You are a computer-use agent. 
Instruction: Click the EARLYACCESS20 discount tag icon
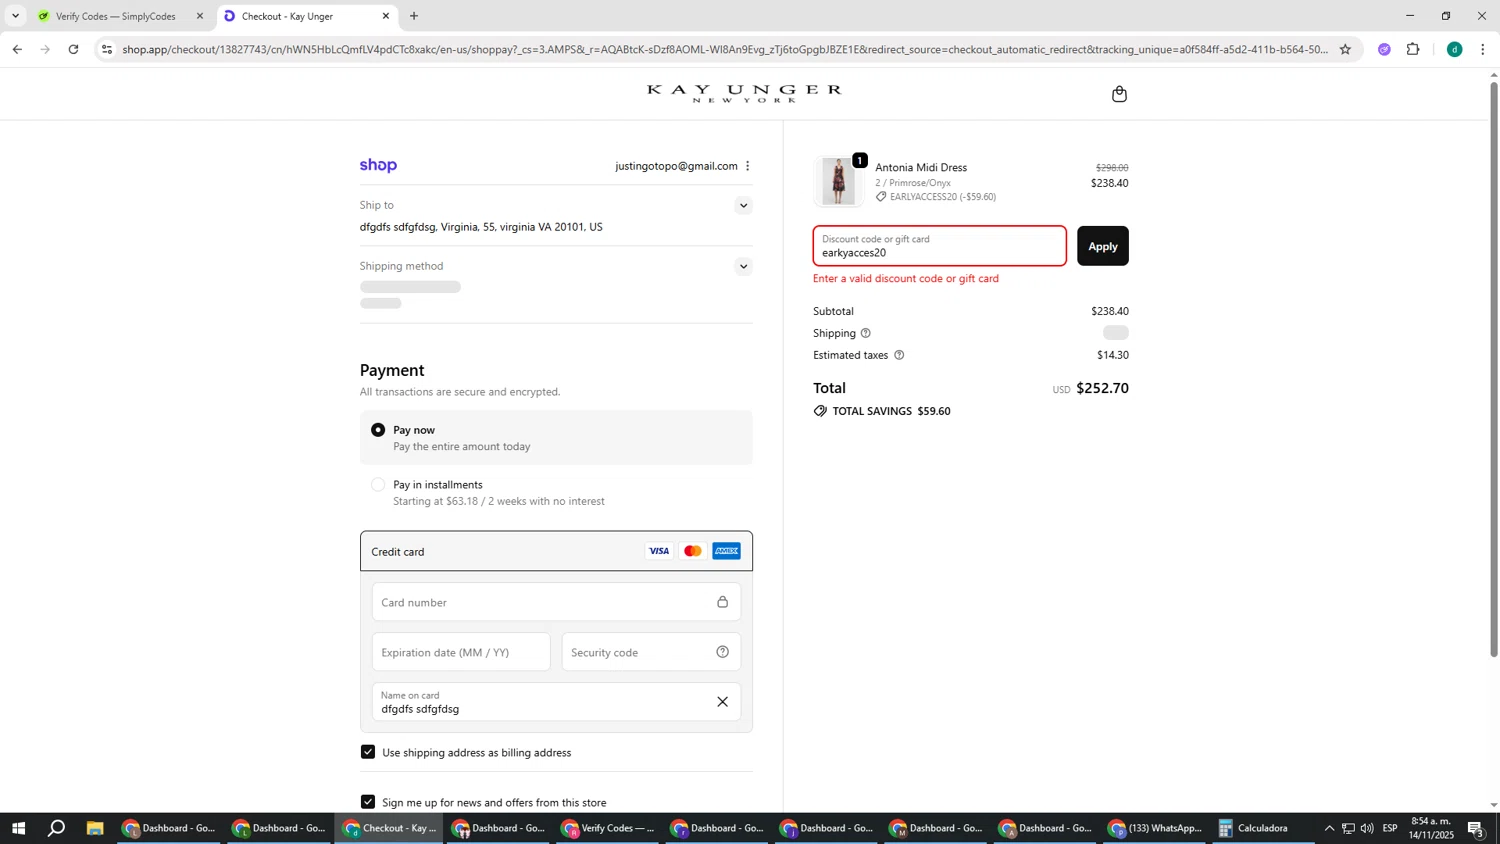(x=881, y=197)
